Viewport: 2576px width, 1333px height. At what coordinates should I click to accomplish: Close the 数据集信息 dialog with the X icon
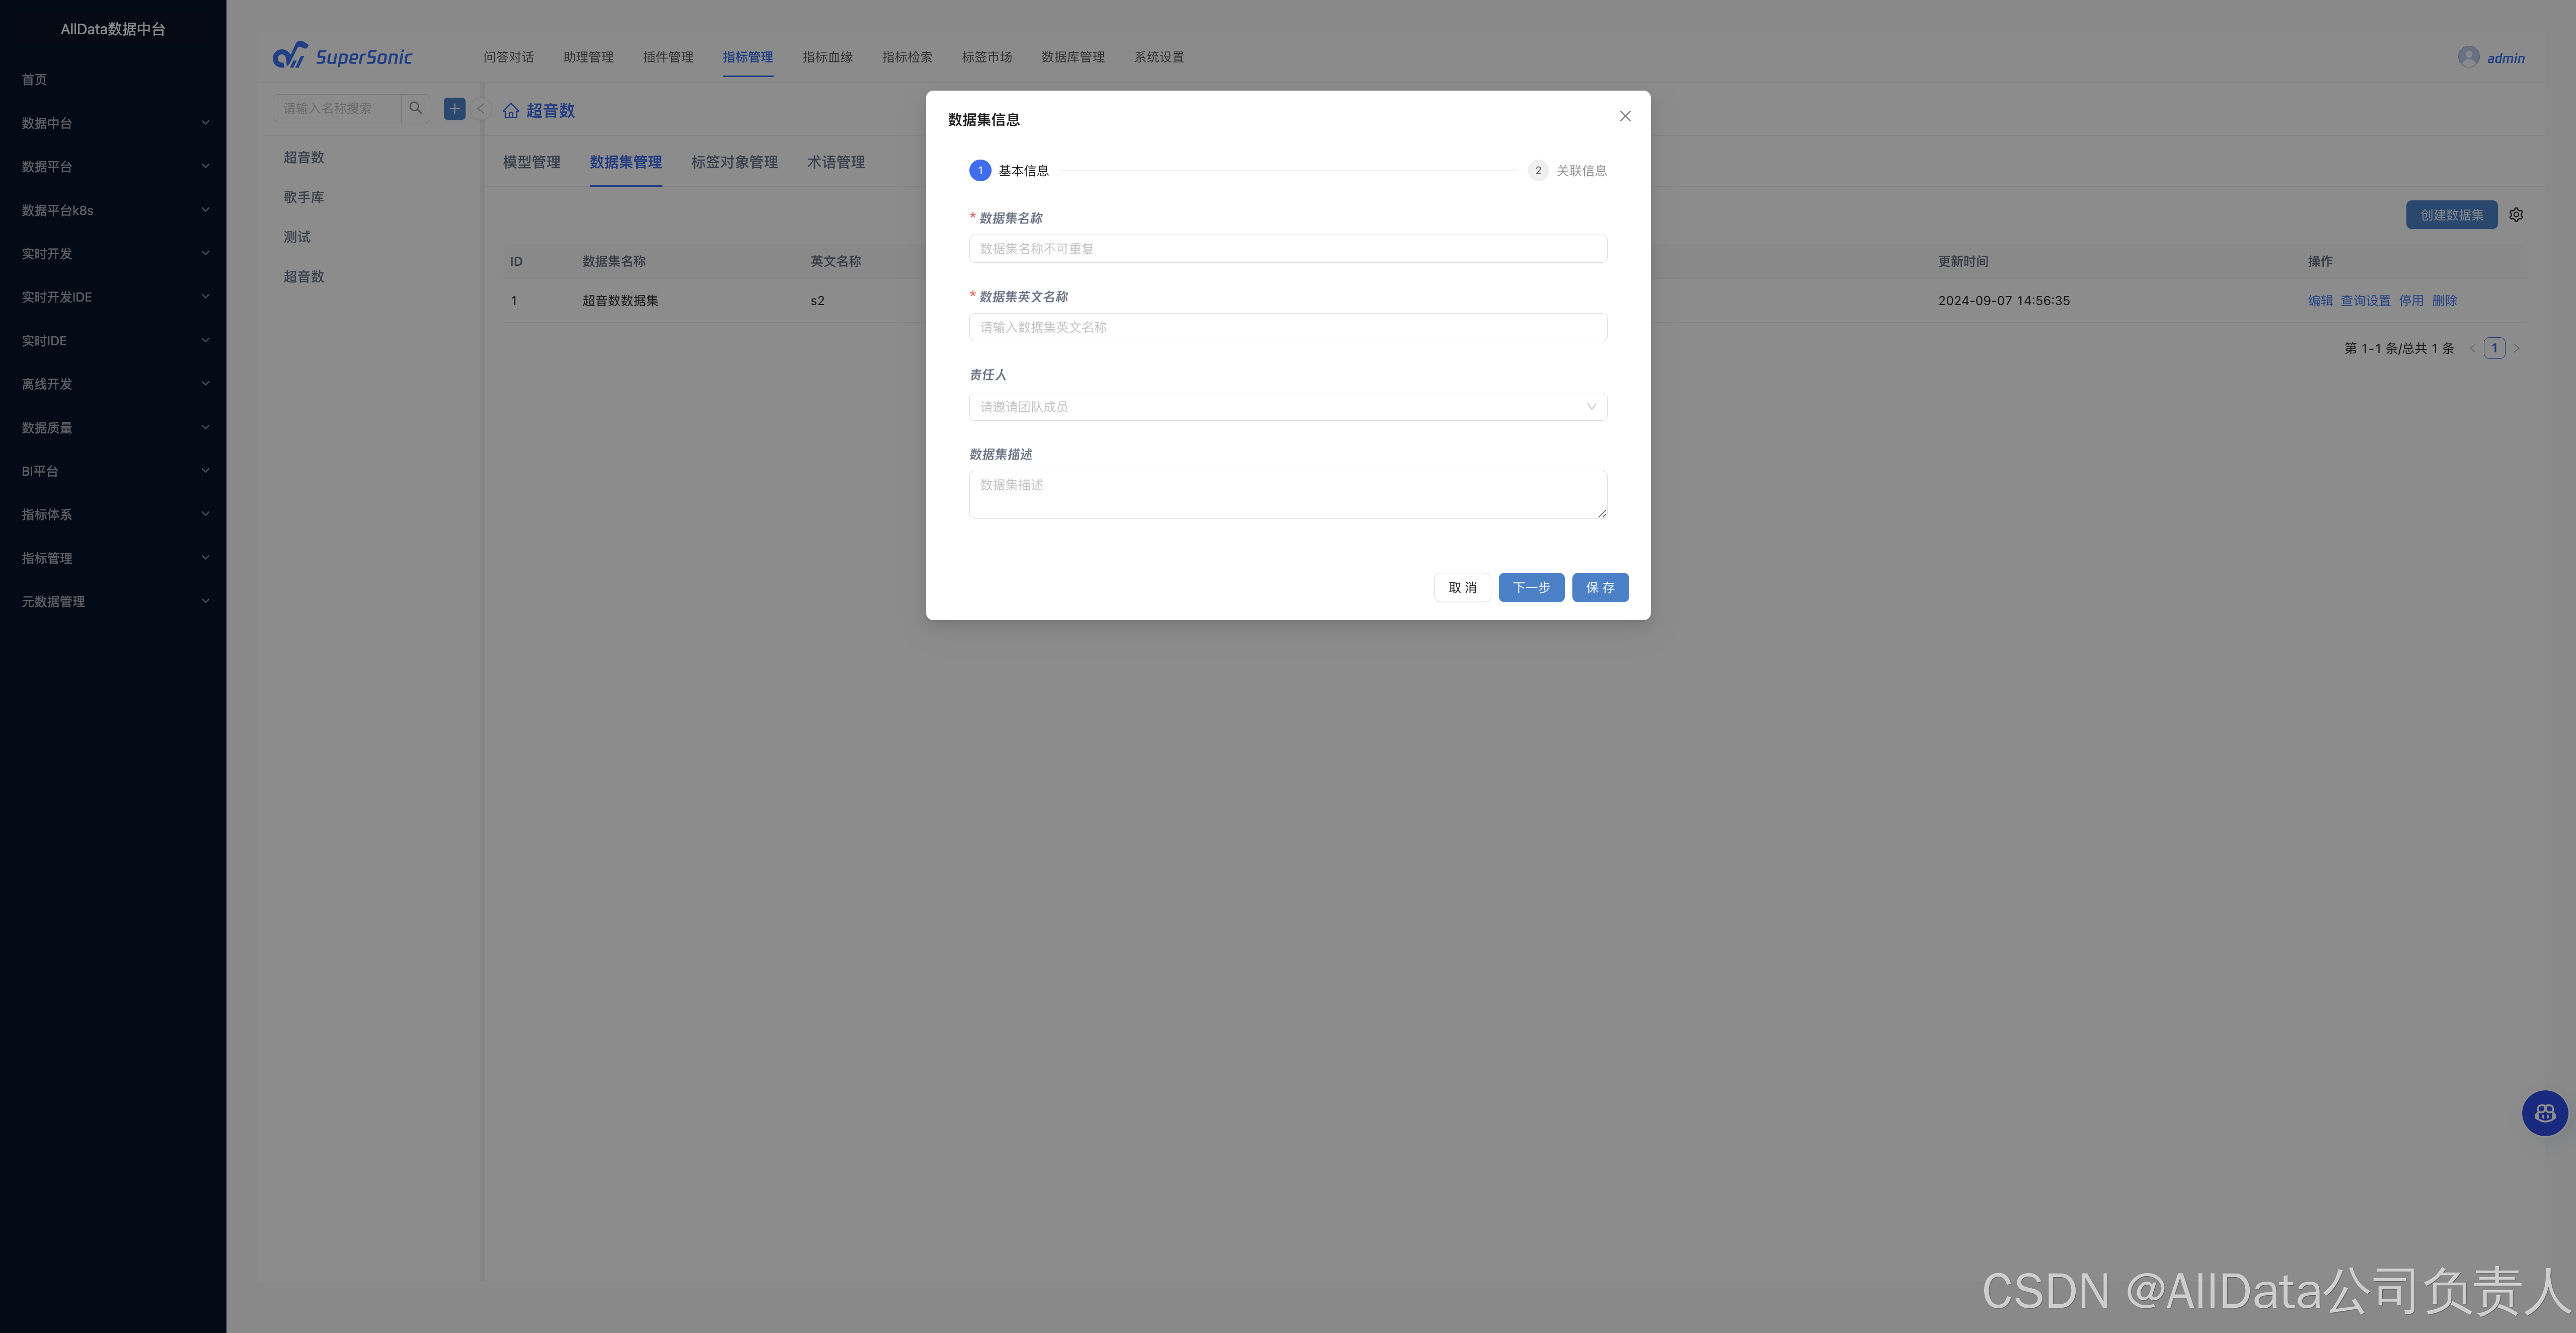click(1625, 116)
